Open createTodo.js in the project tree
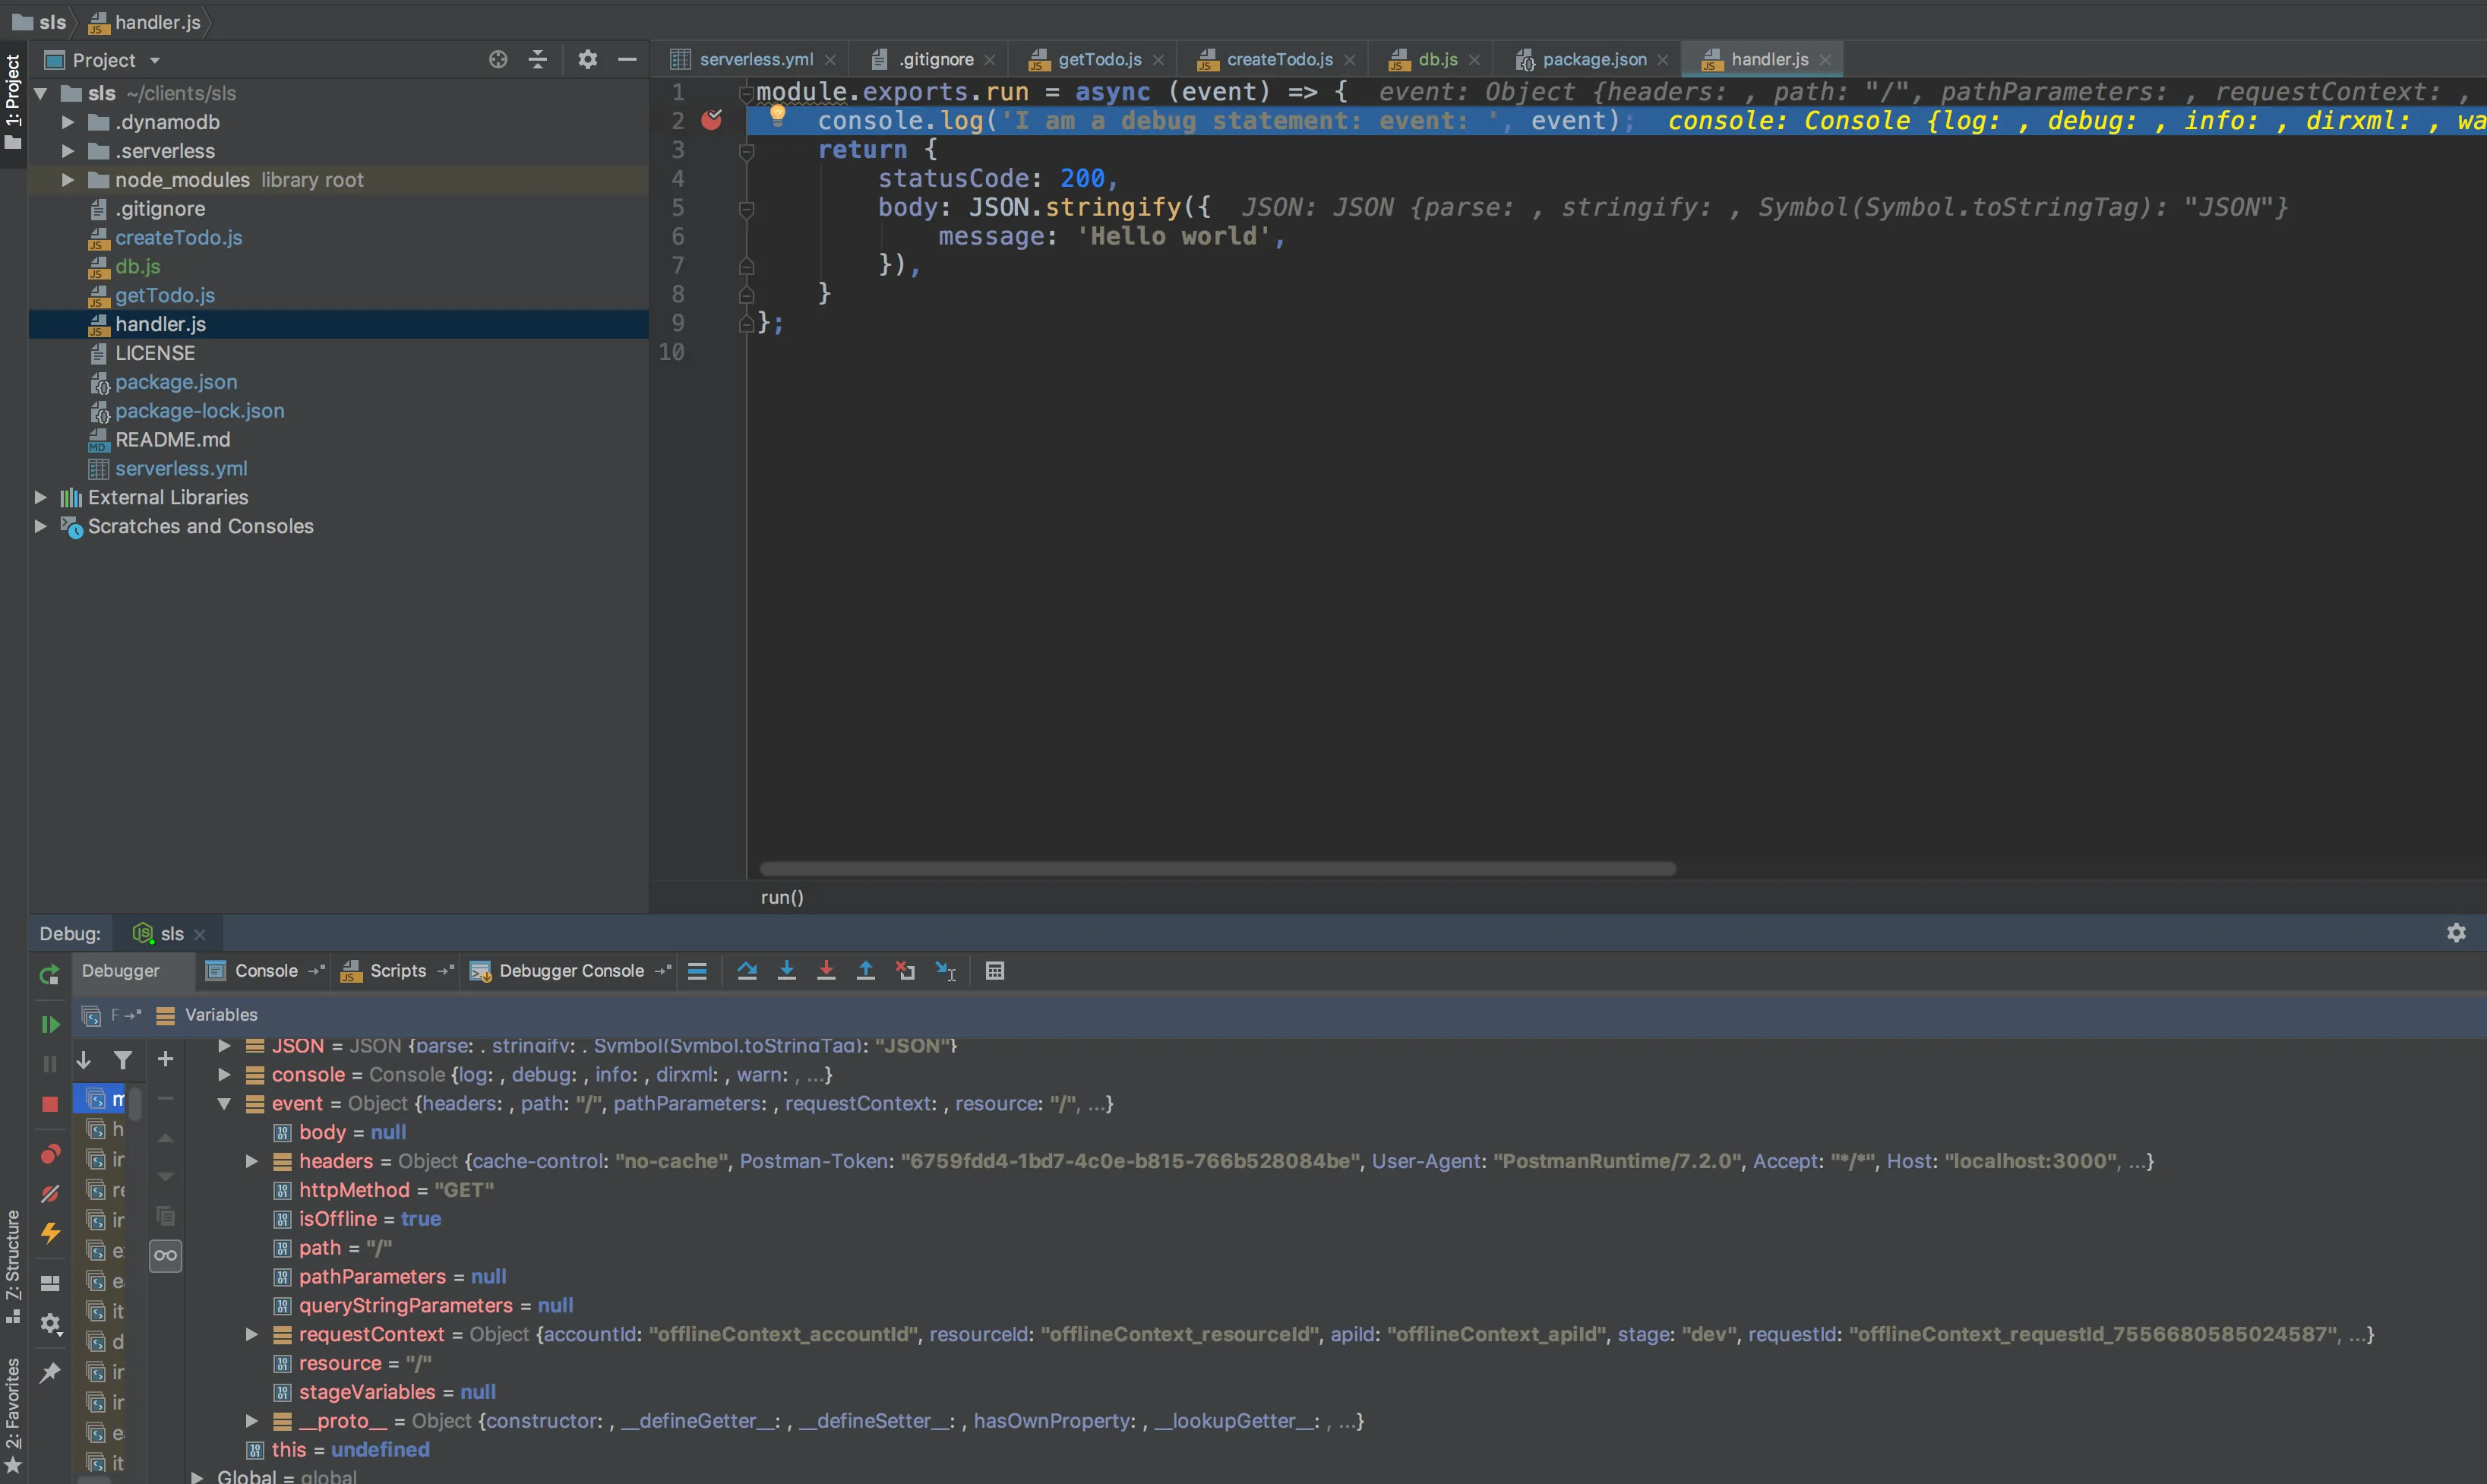 tap(178, 238)
